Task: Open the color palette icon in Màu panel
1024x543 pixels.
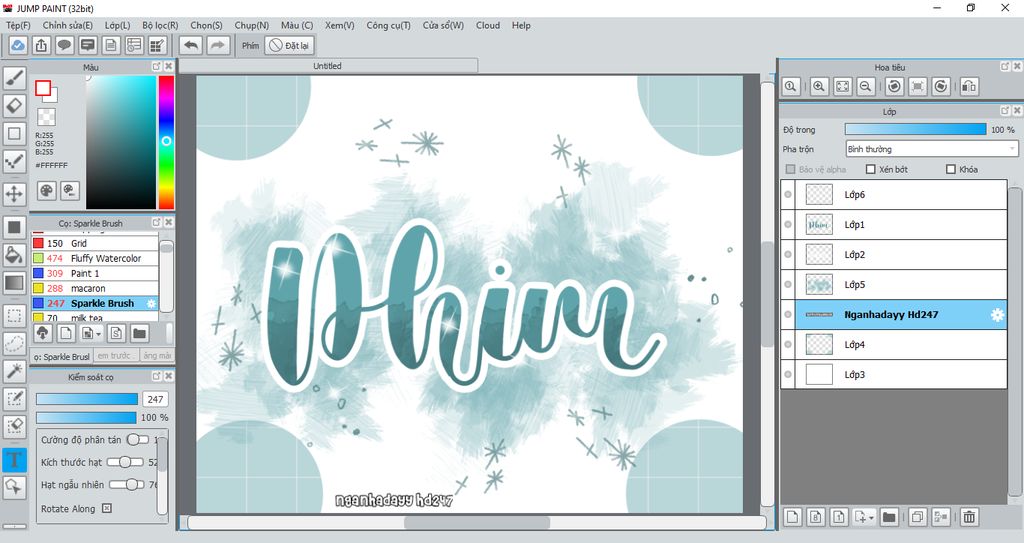Action: [x=47, y=191]
